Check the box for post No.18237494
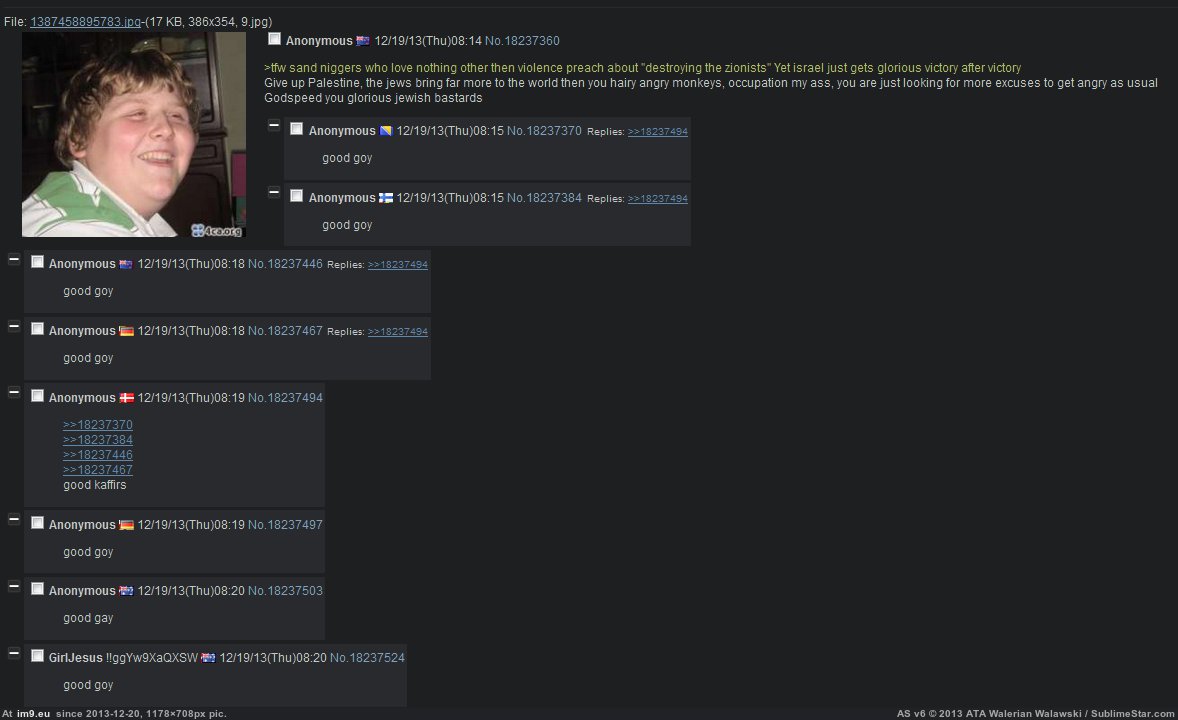The height and width of the screenshot is (720, 1178). pos(38,396)
